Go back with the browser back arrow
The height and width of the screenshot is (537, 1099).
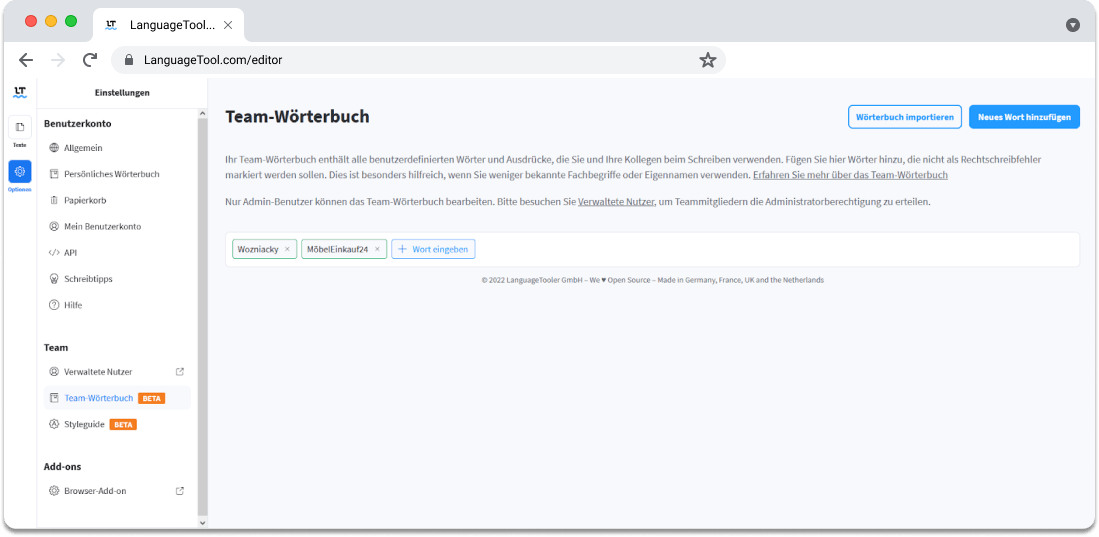coord(26,60)
